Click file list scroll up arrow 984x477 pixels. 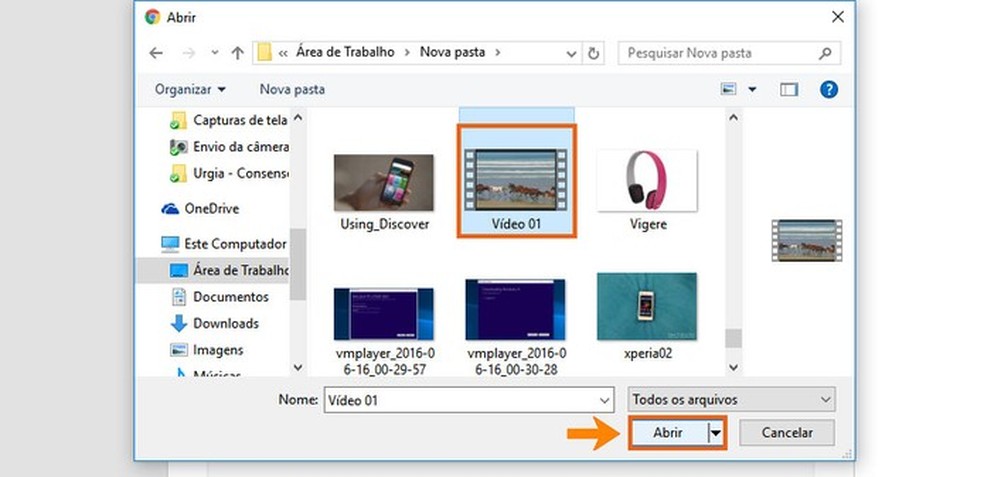tap(734, 117)
